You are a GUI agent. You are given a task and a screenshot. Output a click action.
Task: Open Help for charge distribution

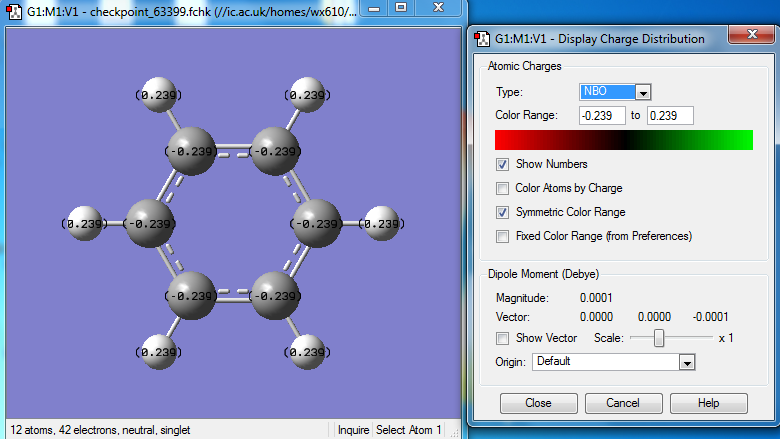click(708, 403)
